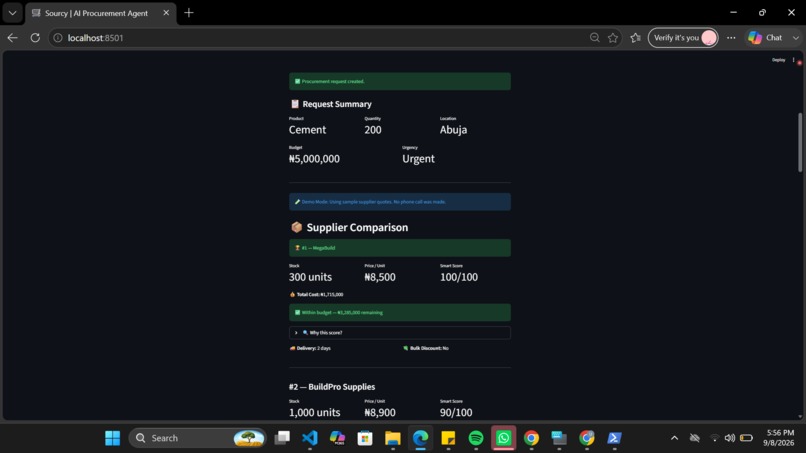Open Spotify from the taskbar

[x=476, y=438]
